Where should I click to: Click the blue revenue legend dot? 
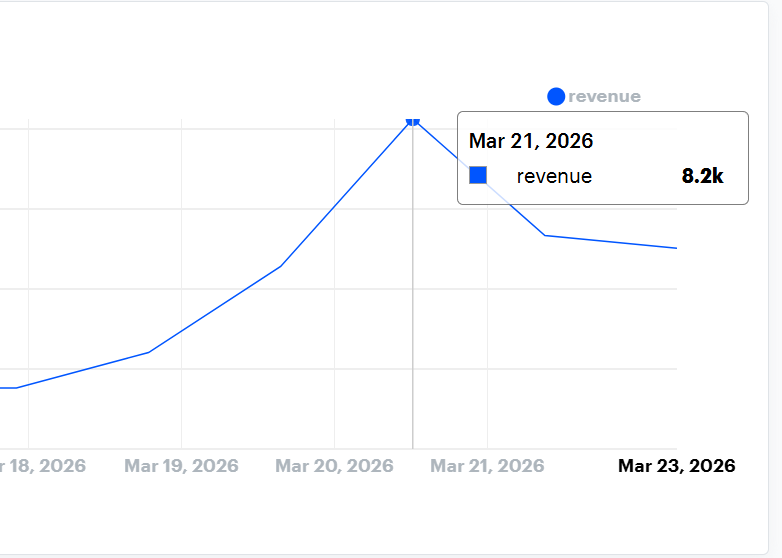point(556,96)
